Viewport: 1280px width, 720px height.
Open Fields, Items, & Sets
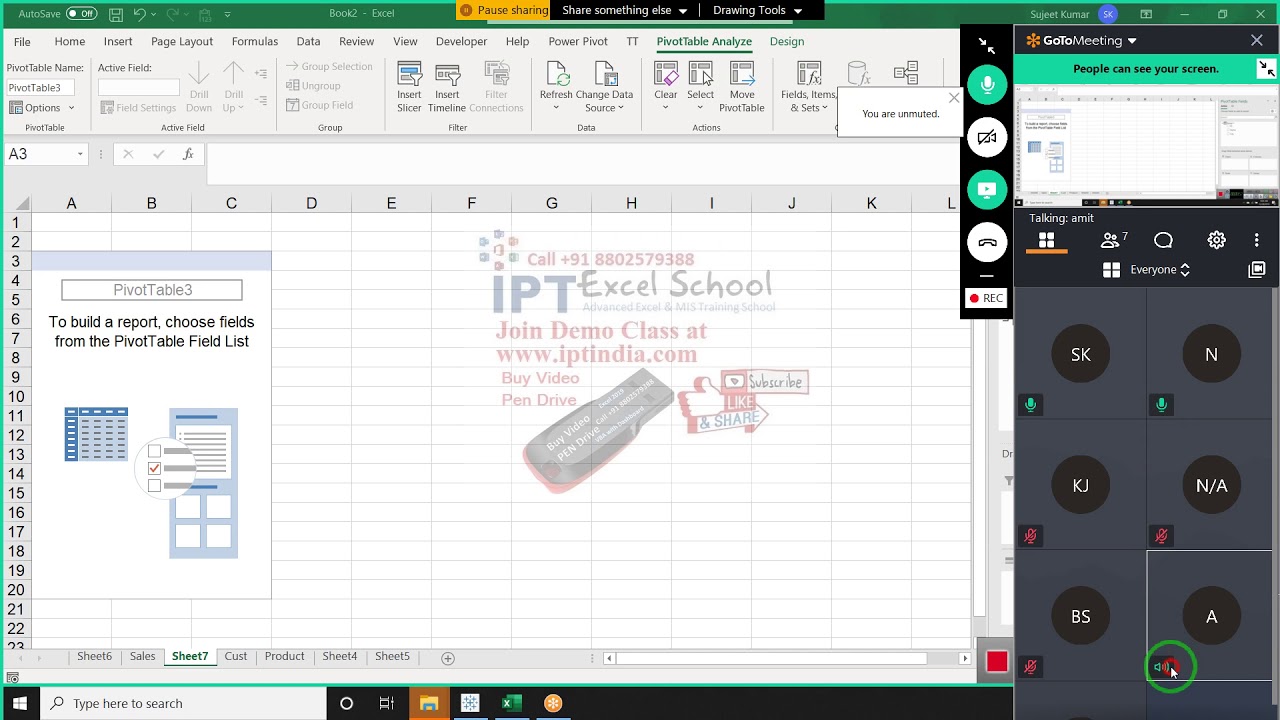pyautogui.click(x=808, y=87)
